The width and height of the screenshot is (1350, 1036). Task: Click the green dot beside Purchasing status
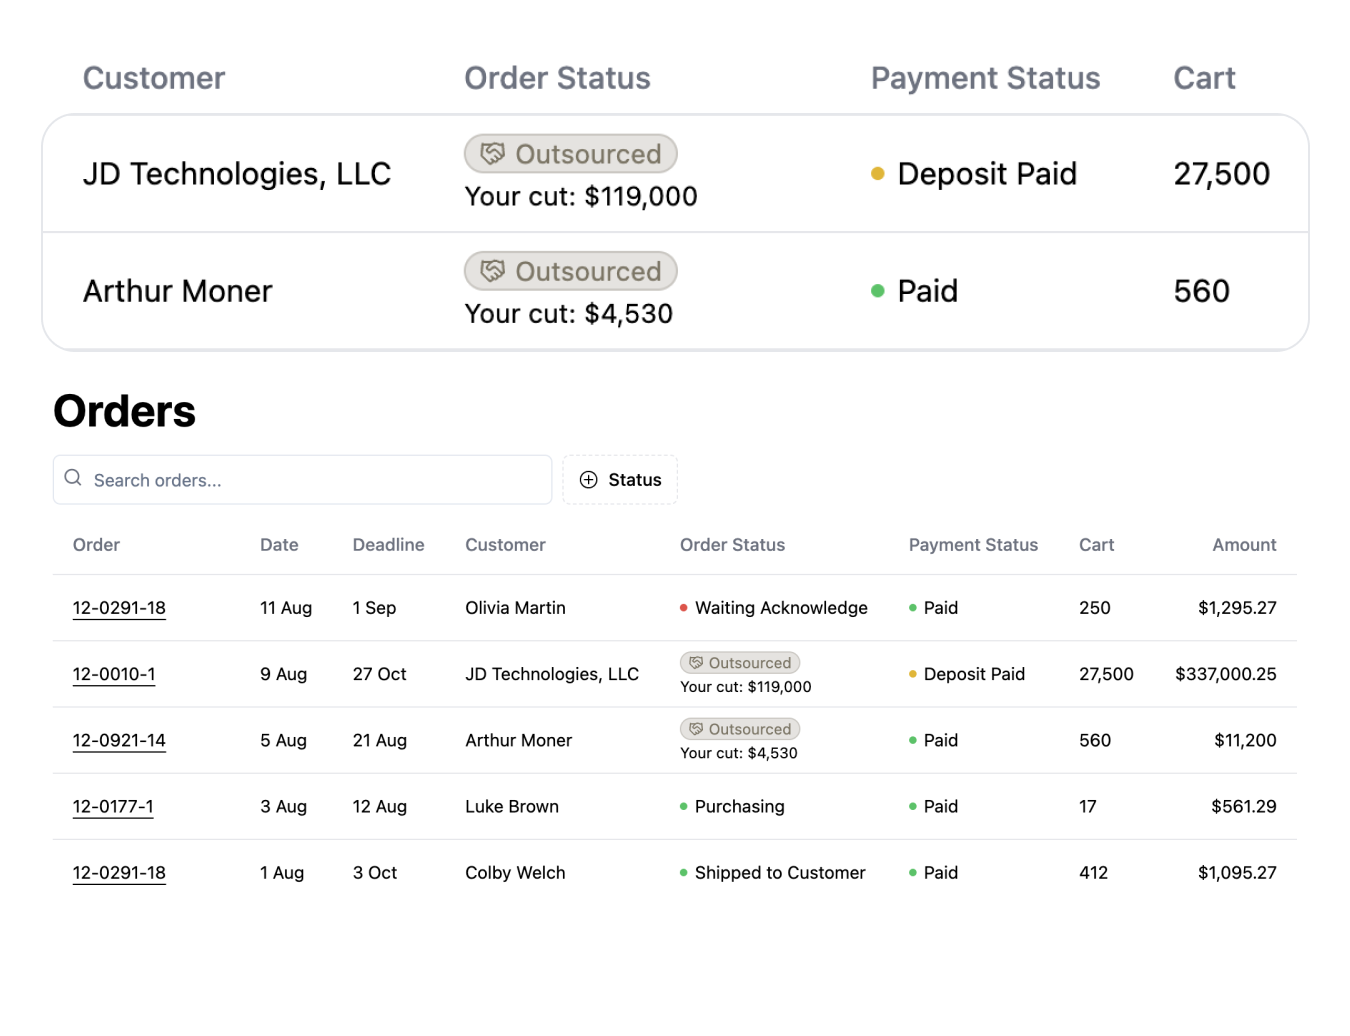click(684, 807)
